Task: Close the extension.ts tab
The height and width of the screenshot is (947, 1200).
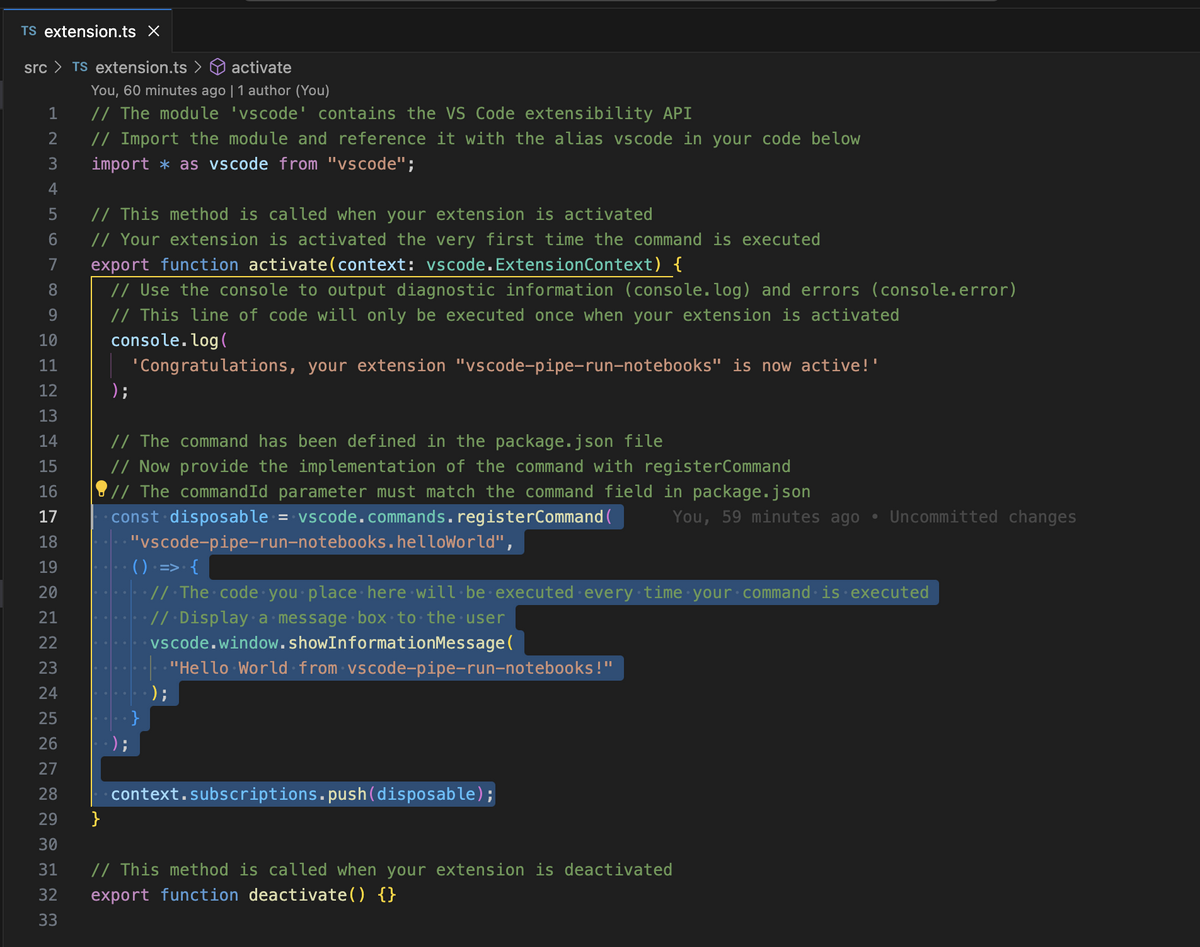Action: (153, 31)
